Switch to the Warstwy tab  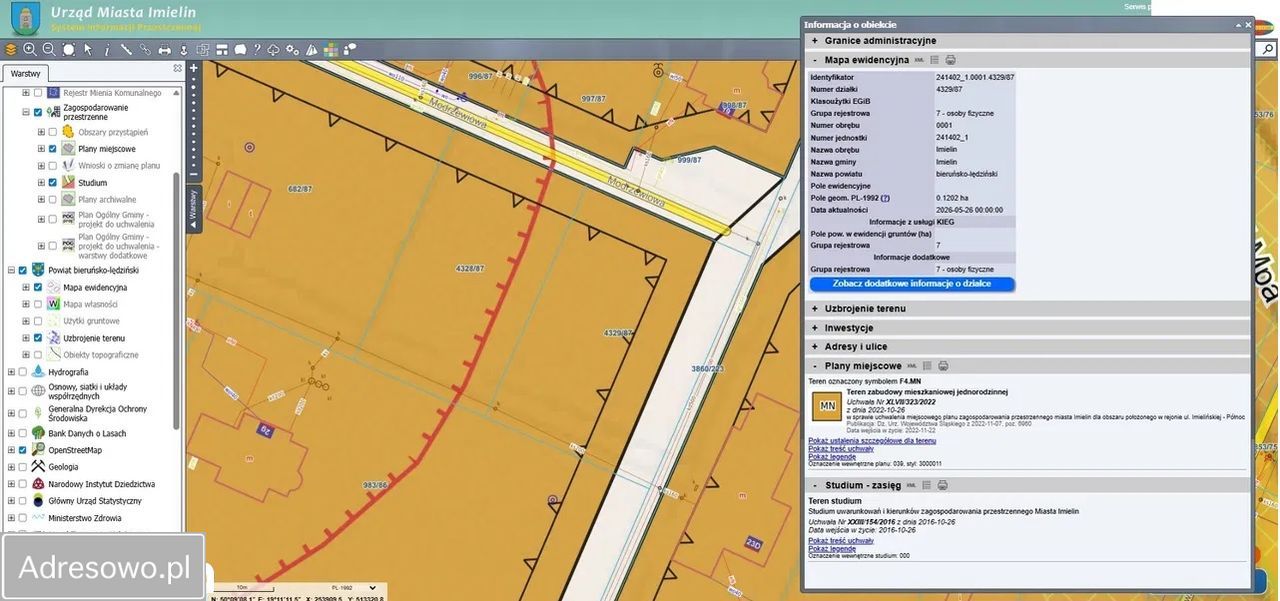pos(26,74)
